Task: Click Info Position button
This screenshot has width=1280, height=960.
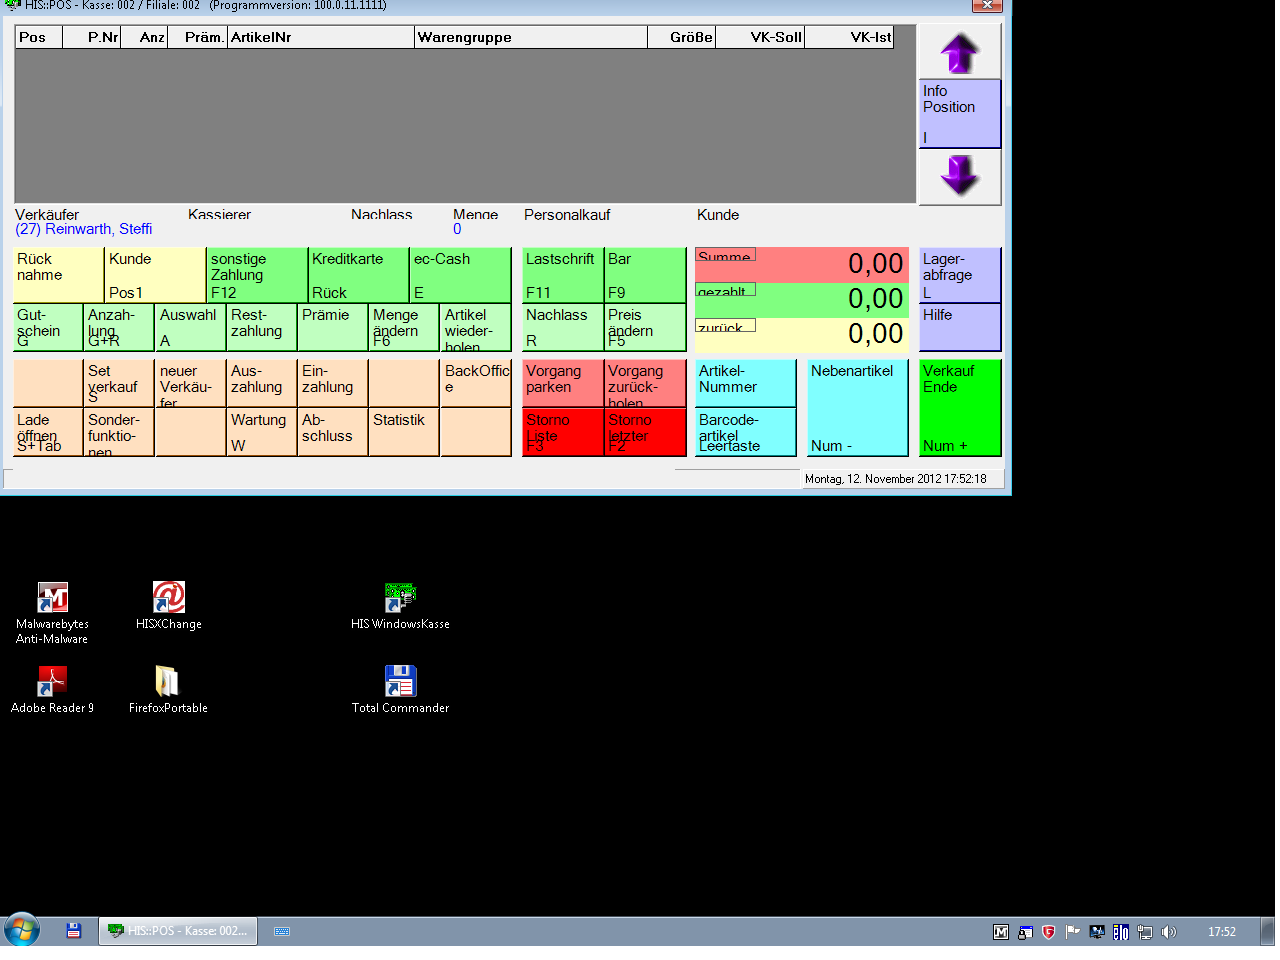Action: click(x=960, y=114)
